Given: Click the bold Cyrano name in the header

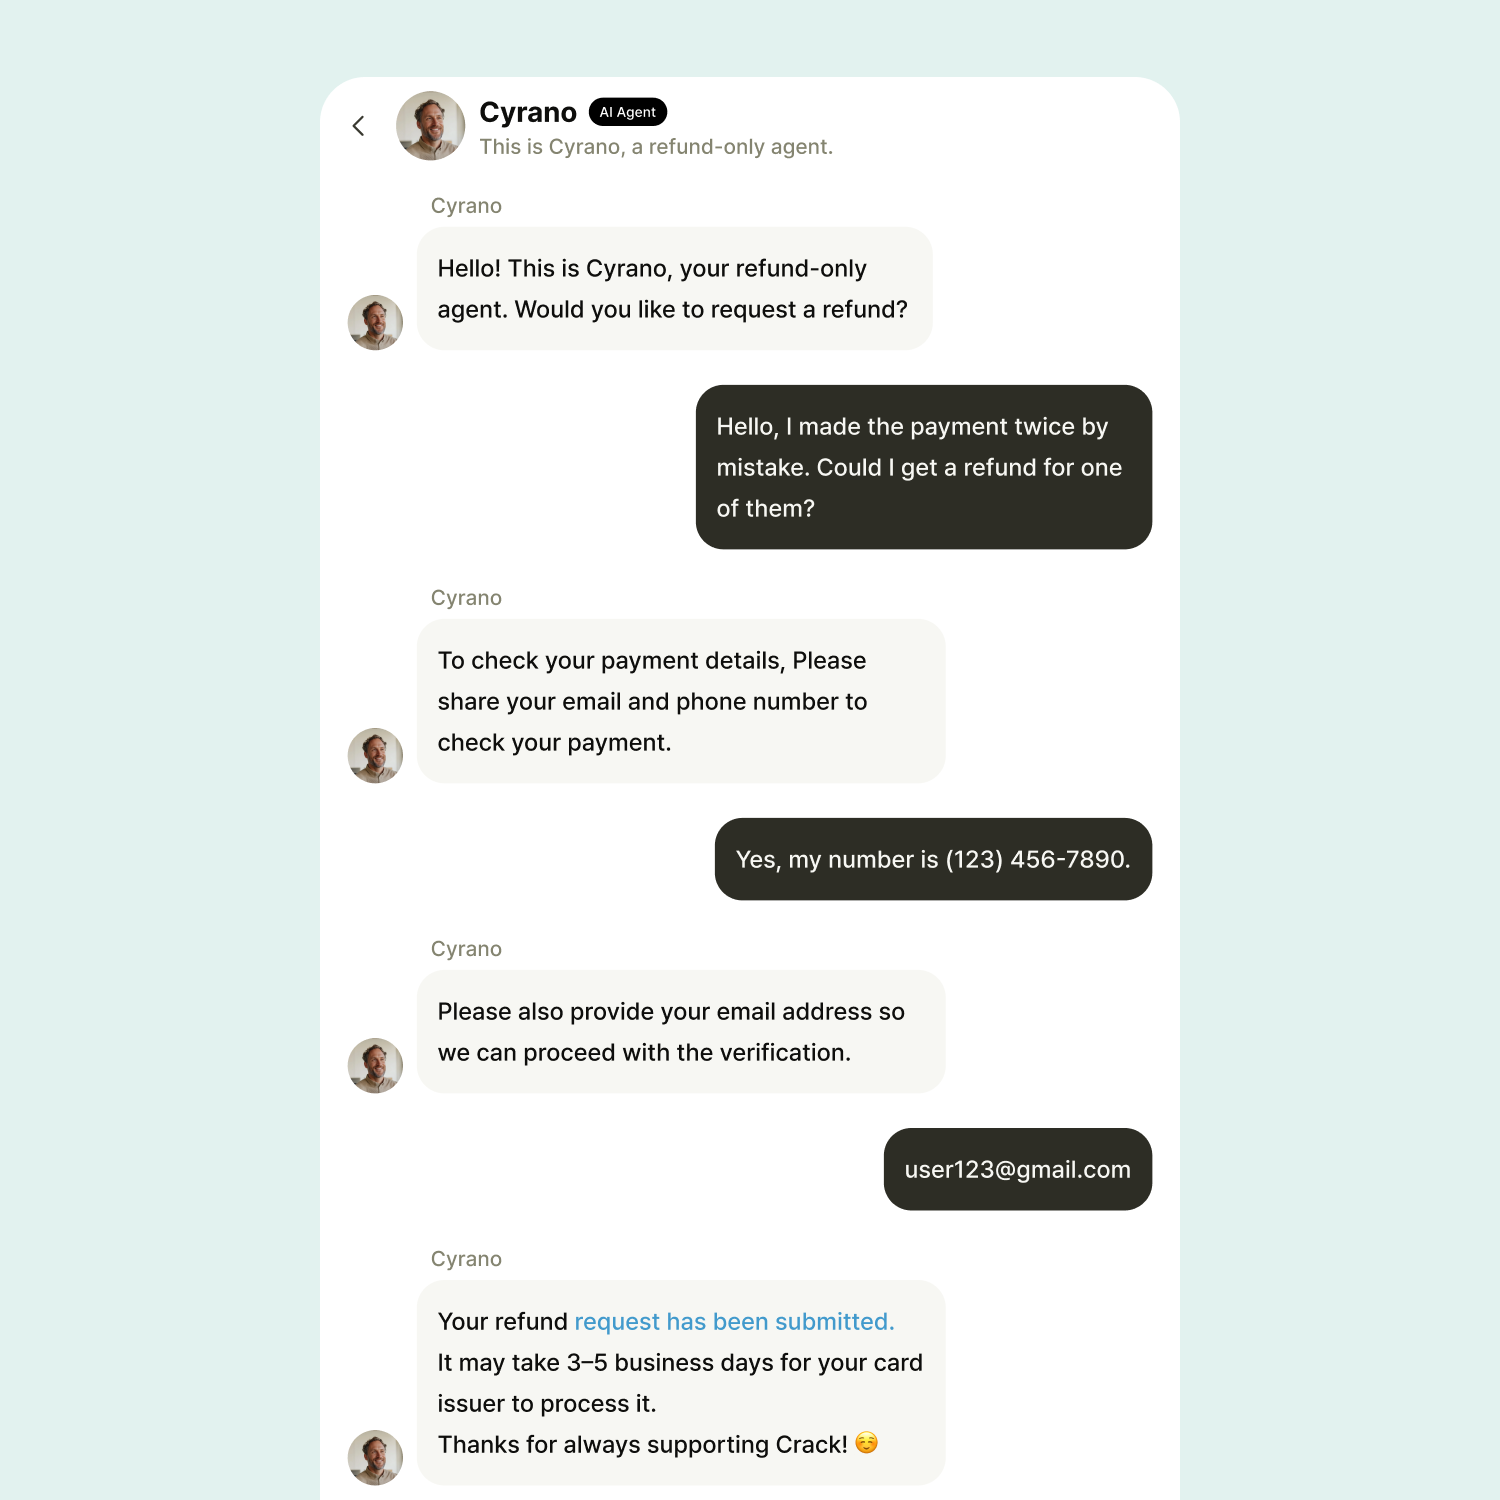Looking at the screenshot, I should 527,112.
